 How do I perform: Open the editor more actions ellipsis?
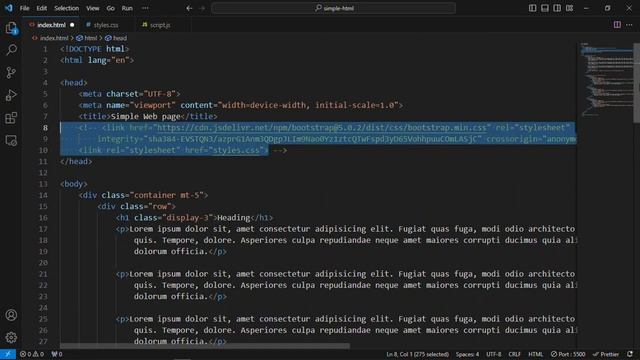pyautogui.click(x=629, y=25)
